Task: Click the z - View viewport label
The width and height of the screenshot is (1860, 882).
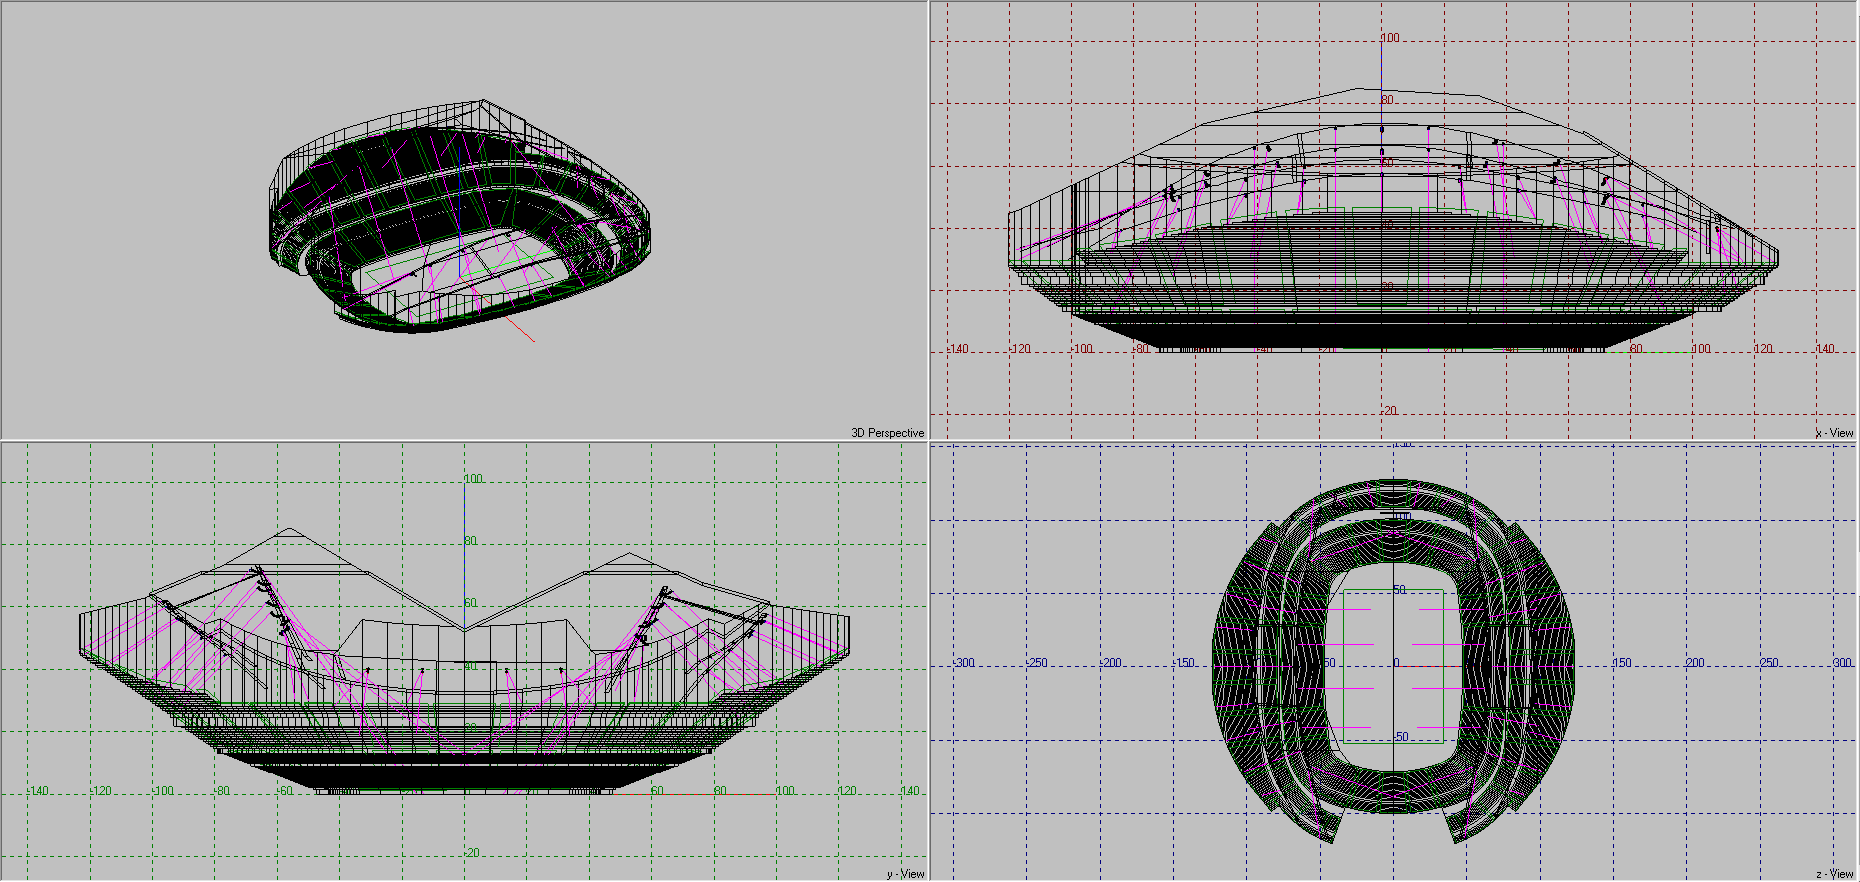Action: click(1835, 874)
